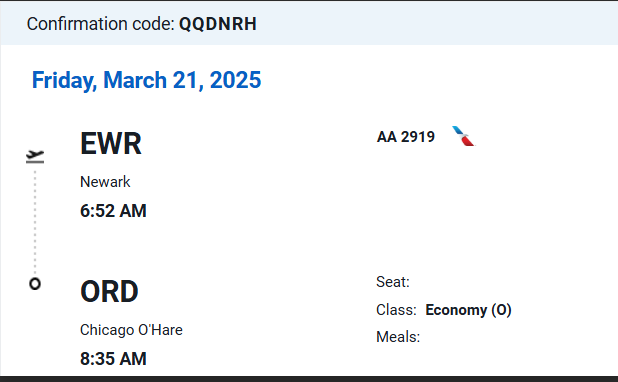
Task: Click the ORD airport code
Action: (x=109, y=292)
